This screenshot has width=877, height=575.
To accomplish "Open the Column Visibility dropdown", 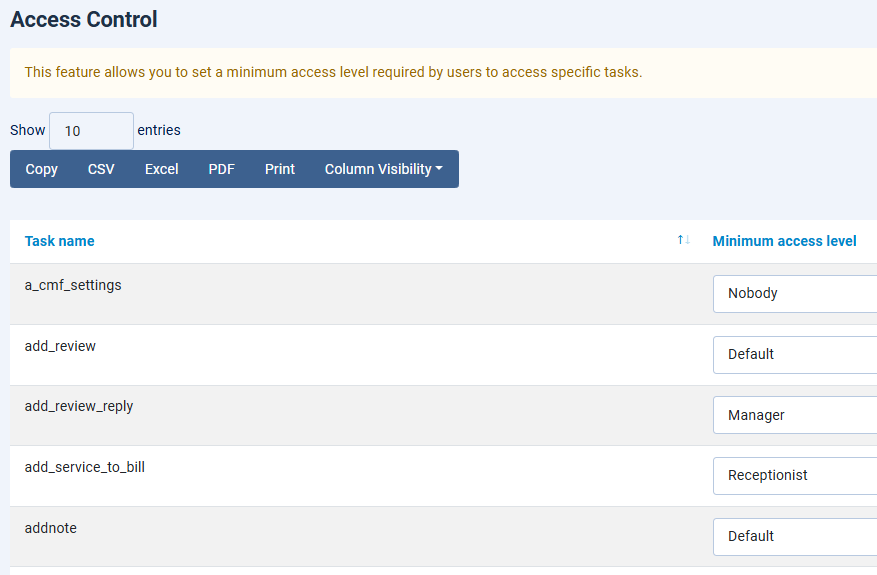I will 383,169.
